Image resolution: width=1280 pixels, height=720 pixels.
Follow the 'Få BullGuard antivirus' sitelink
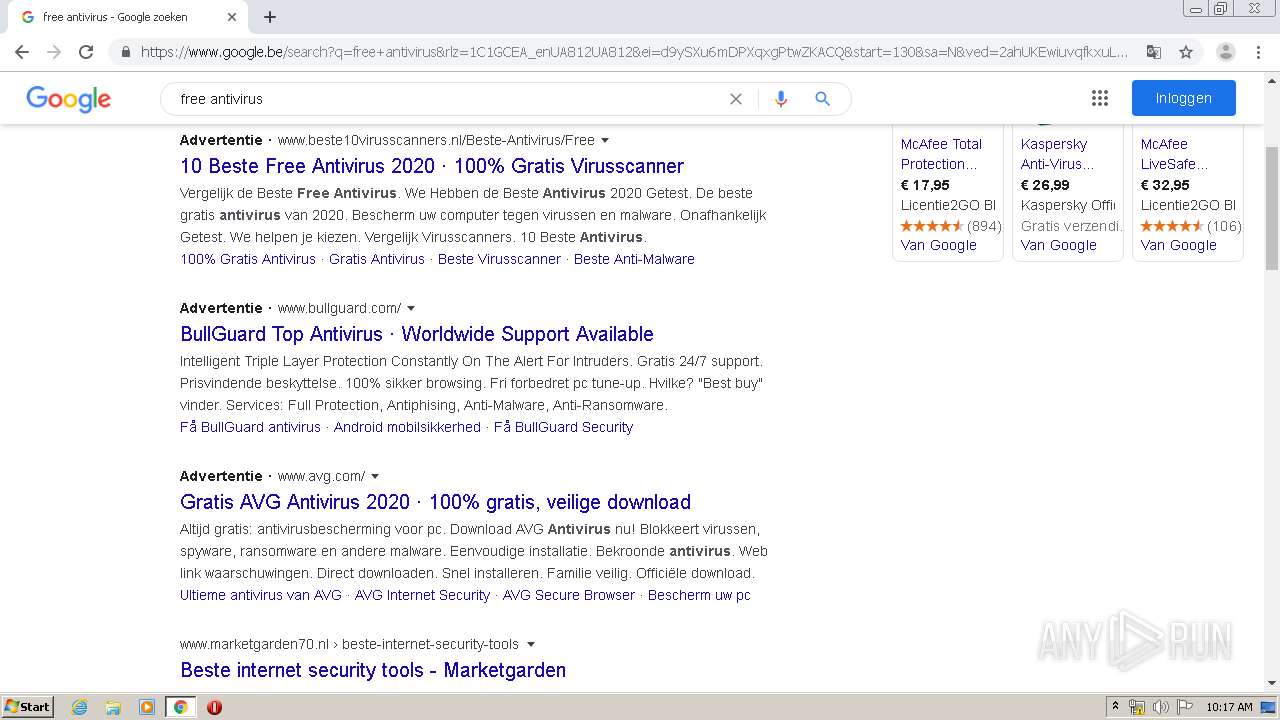(250, 427)
